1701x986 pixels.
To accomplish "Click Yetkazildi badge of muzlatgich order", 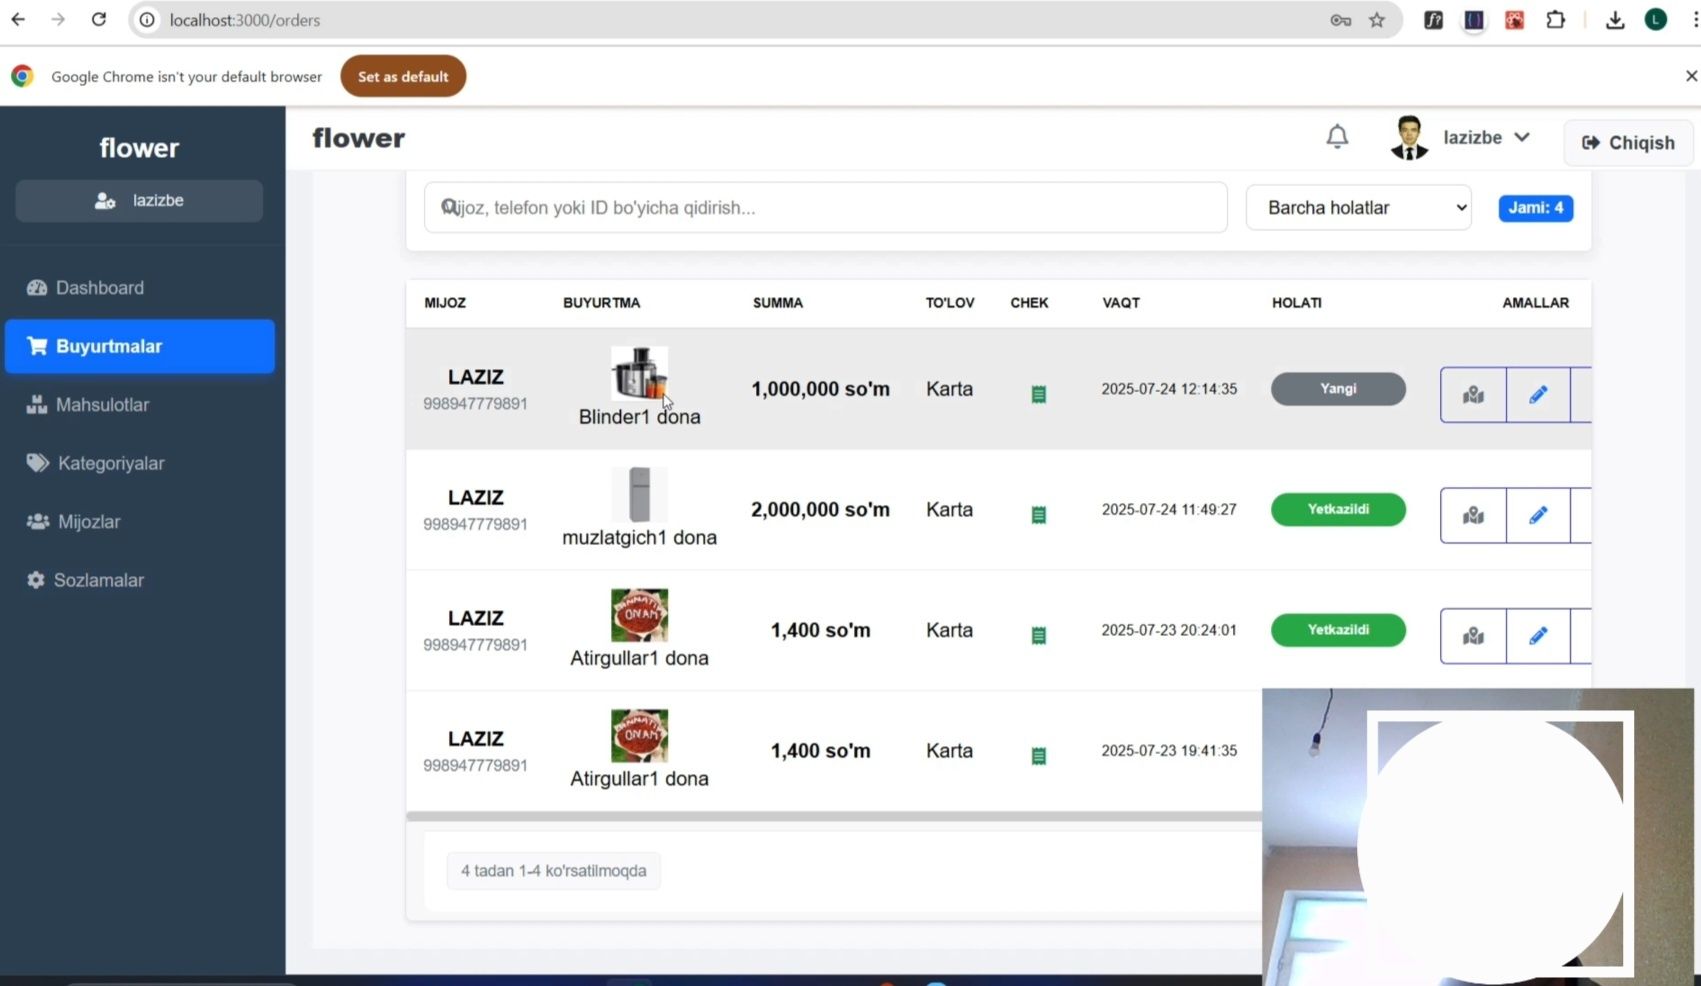I will pos(1338,509).
